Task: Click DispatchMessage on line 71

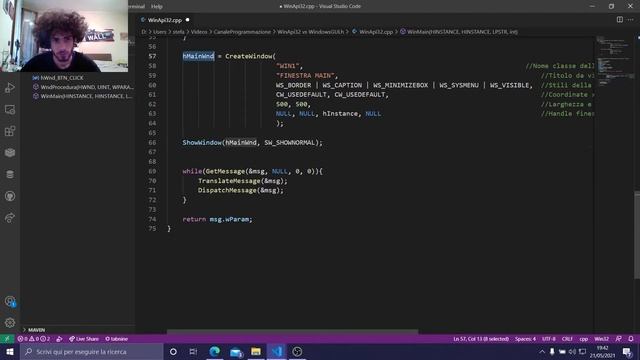Action: tap(227, 190)
